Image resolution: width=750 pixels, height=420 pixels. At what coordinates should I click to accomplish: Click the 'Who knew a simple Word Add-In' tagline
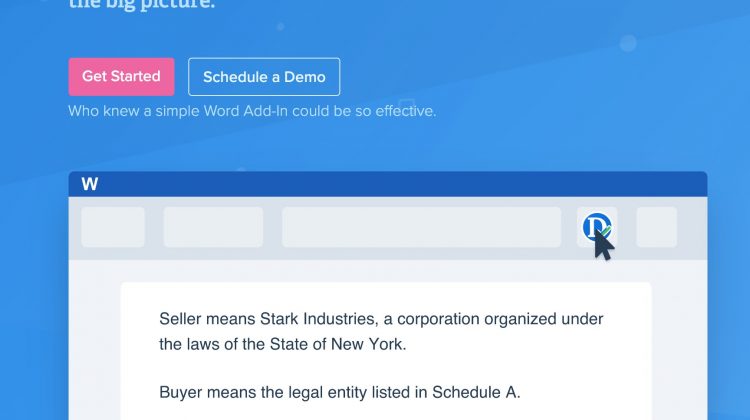click(x=252, y=111)
